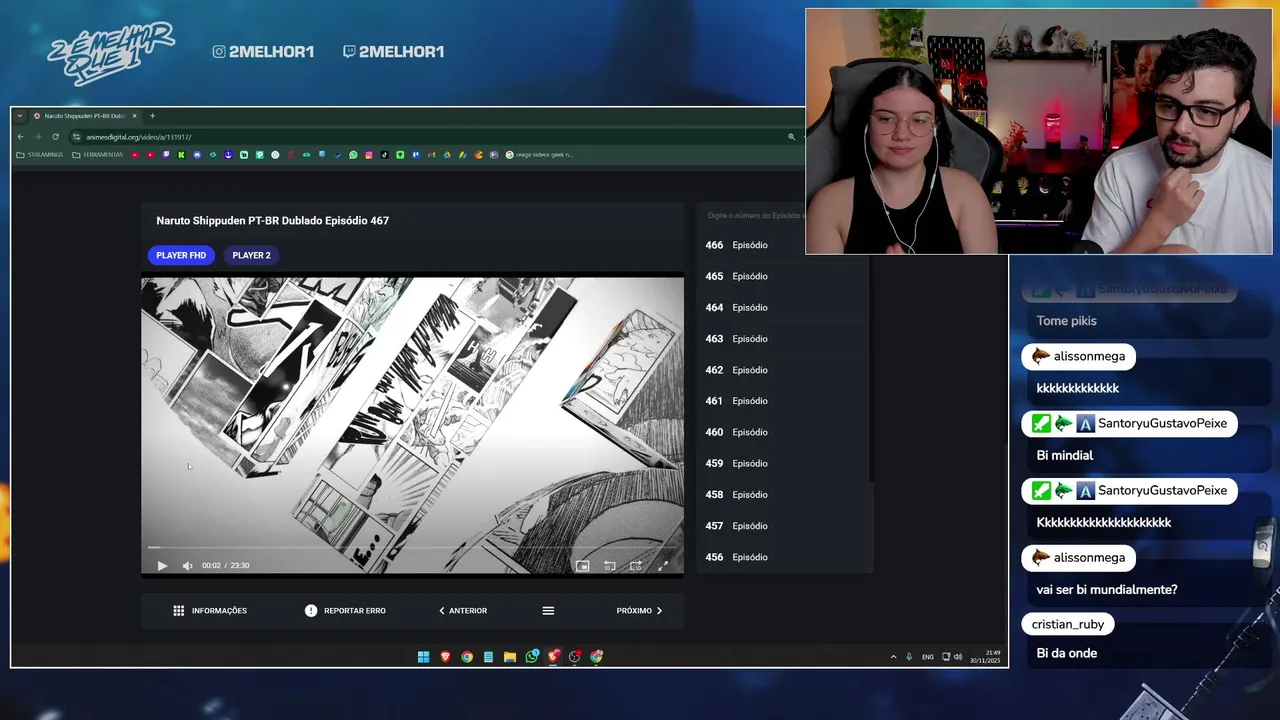
Task: Skip forward video 10 seconds
Action: (x=635, y=566)
